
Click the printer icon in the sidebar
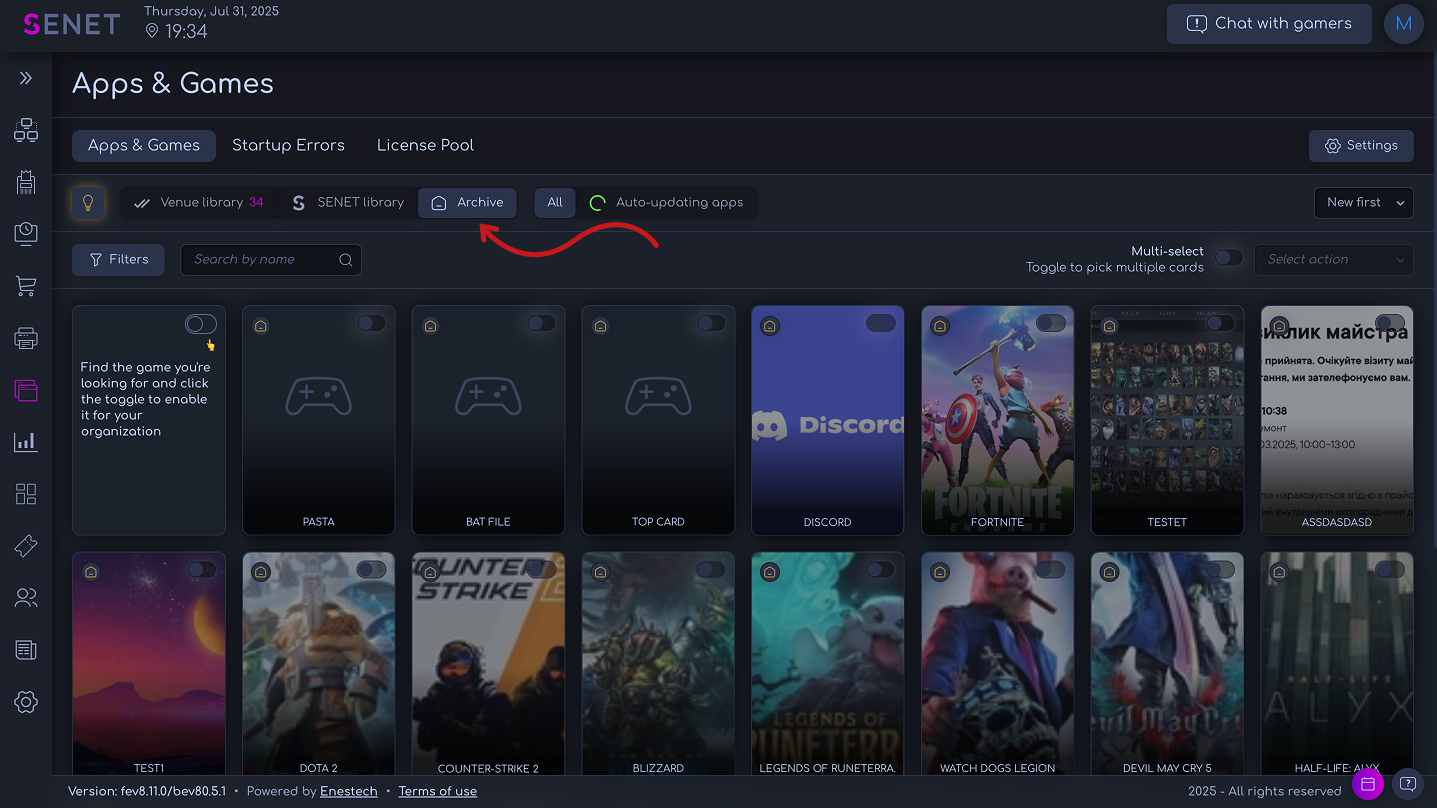26,339
